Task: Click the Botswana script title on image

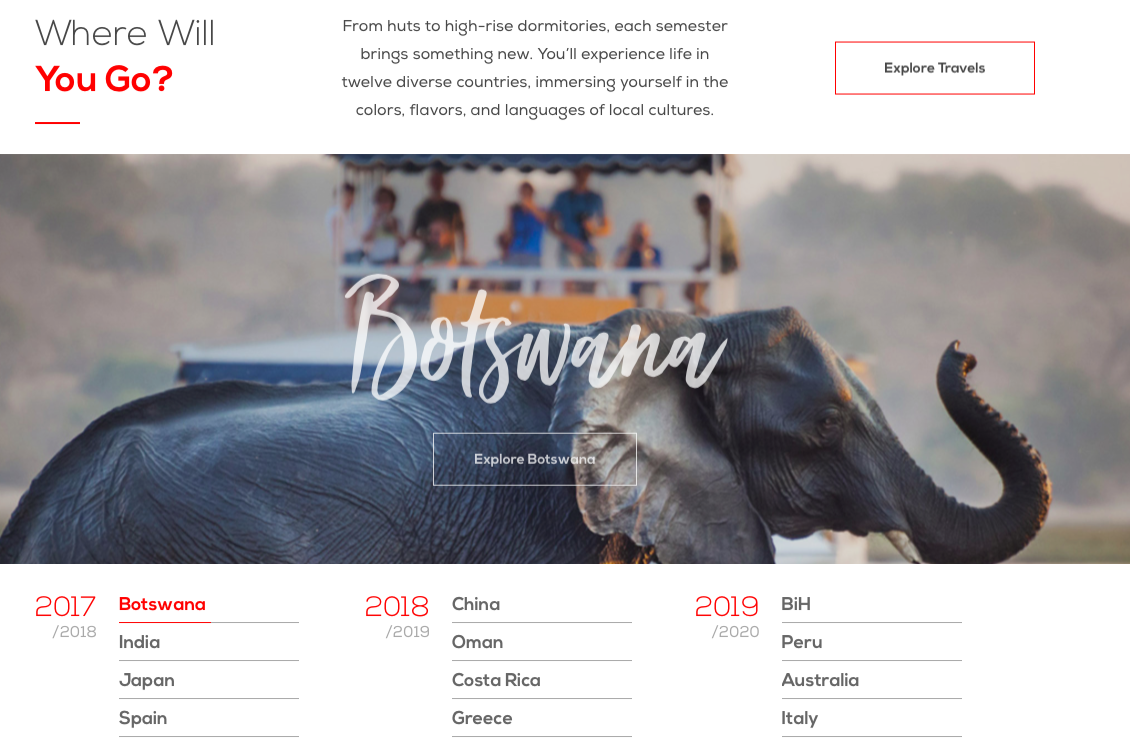Action: [535, 339]
